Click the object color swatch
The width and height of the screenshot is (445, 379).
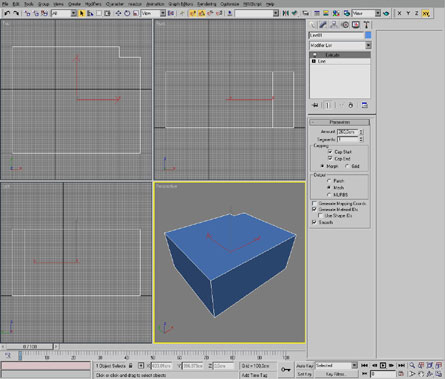[x=368, y=35]
